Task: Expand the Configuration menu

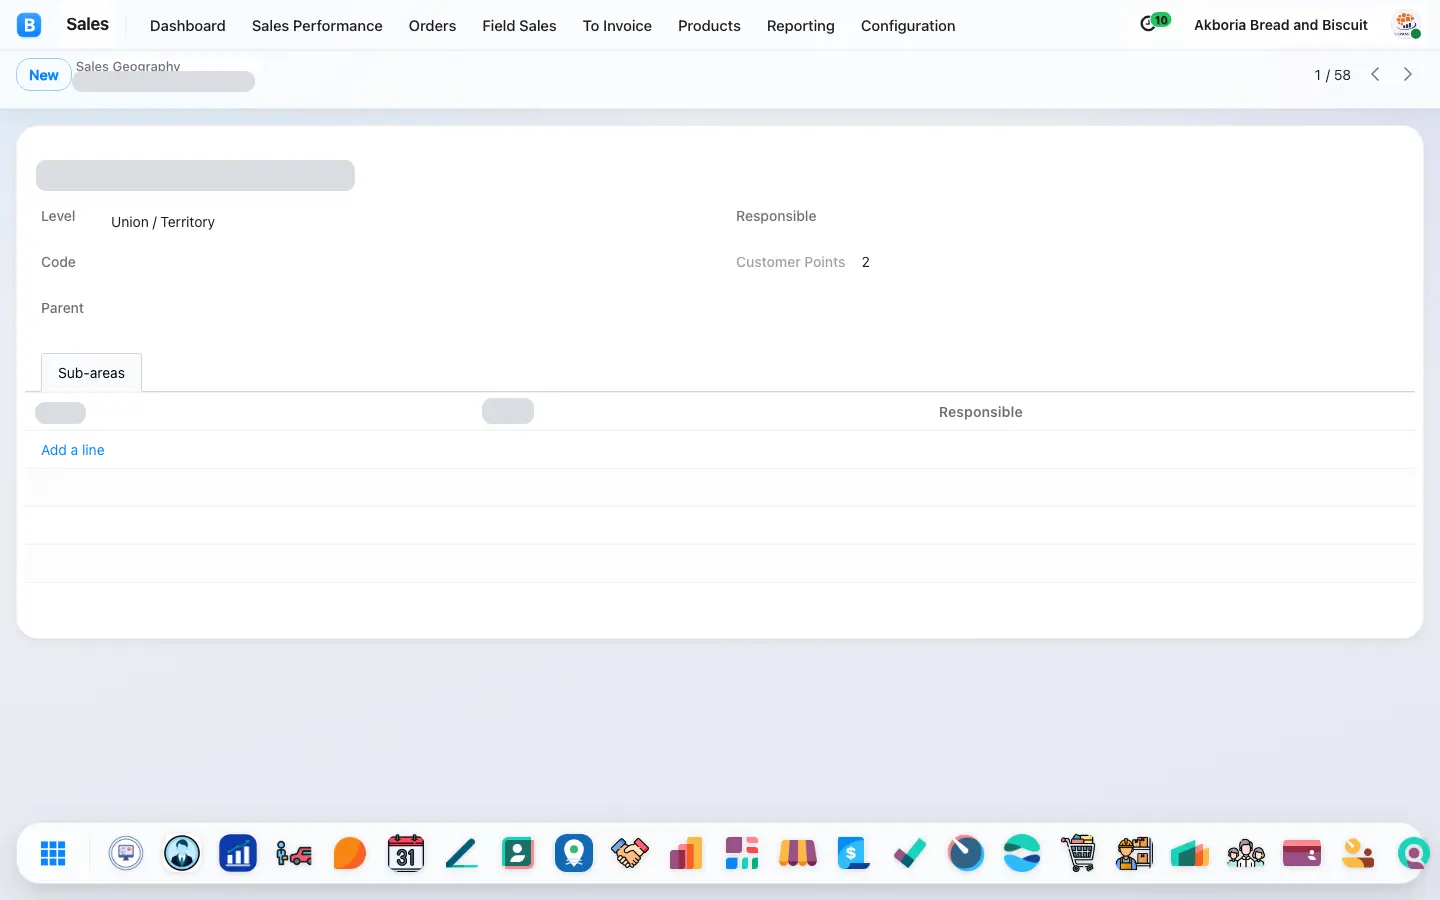Action: point(908,25)
